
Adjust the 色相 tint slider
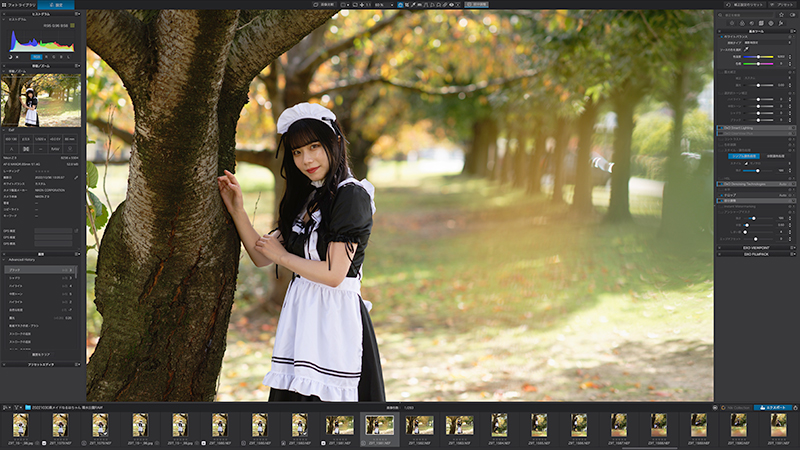coord(758,64)
